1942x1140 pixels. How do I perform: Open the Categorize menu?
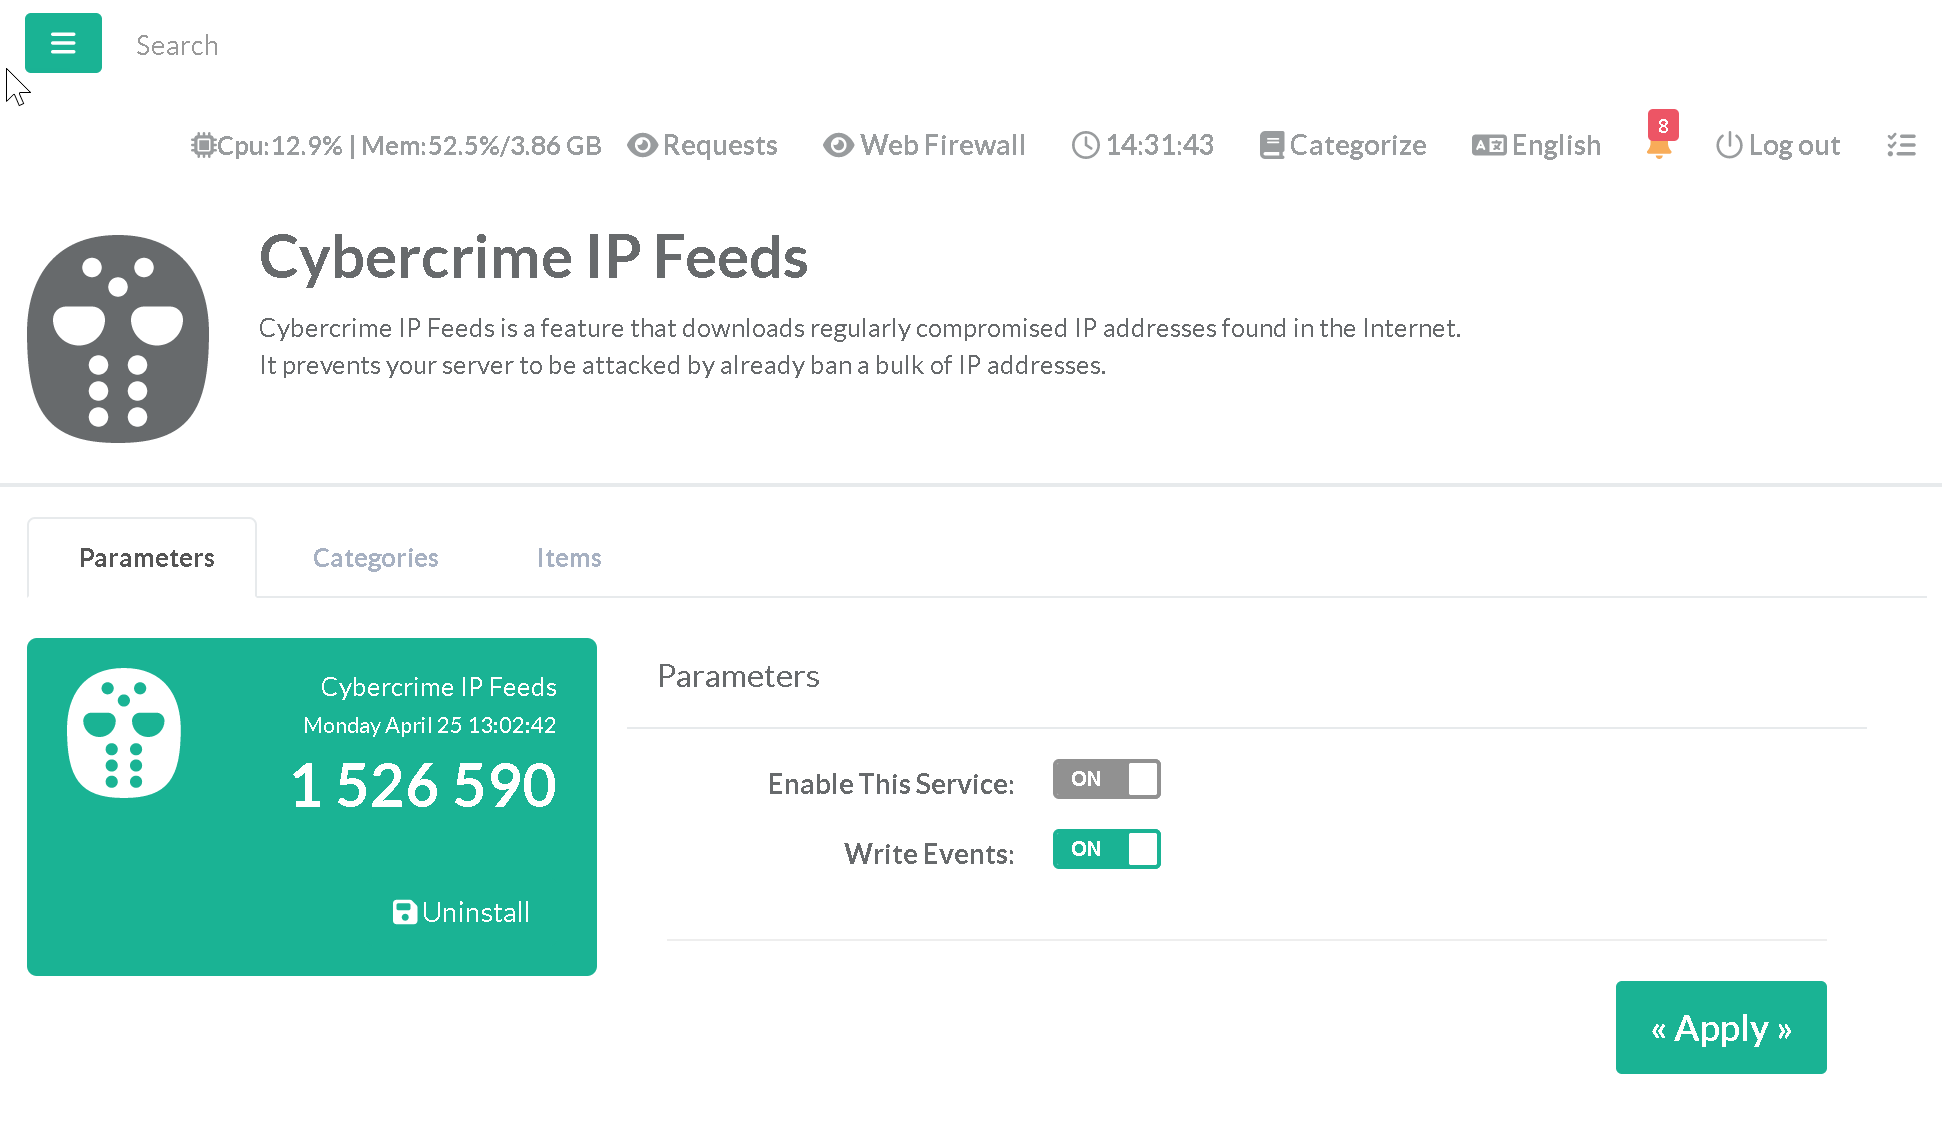click(1343, 146)
